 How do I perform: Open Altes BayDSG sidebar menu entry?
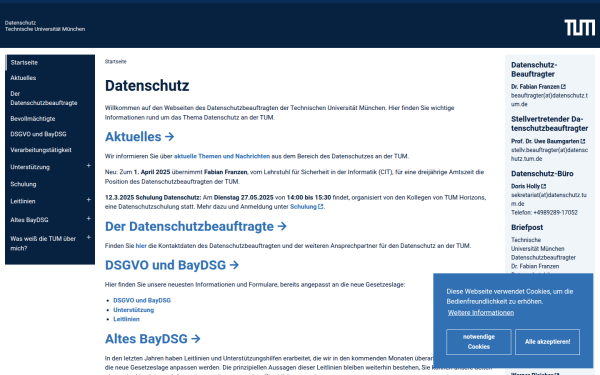[x=29, y=220]
